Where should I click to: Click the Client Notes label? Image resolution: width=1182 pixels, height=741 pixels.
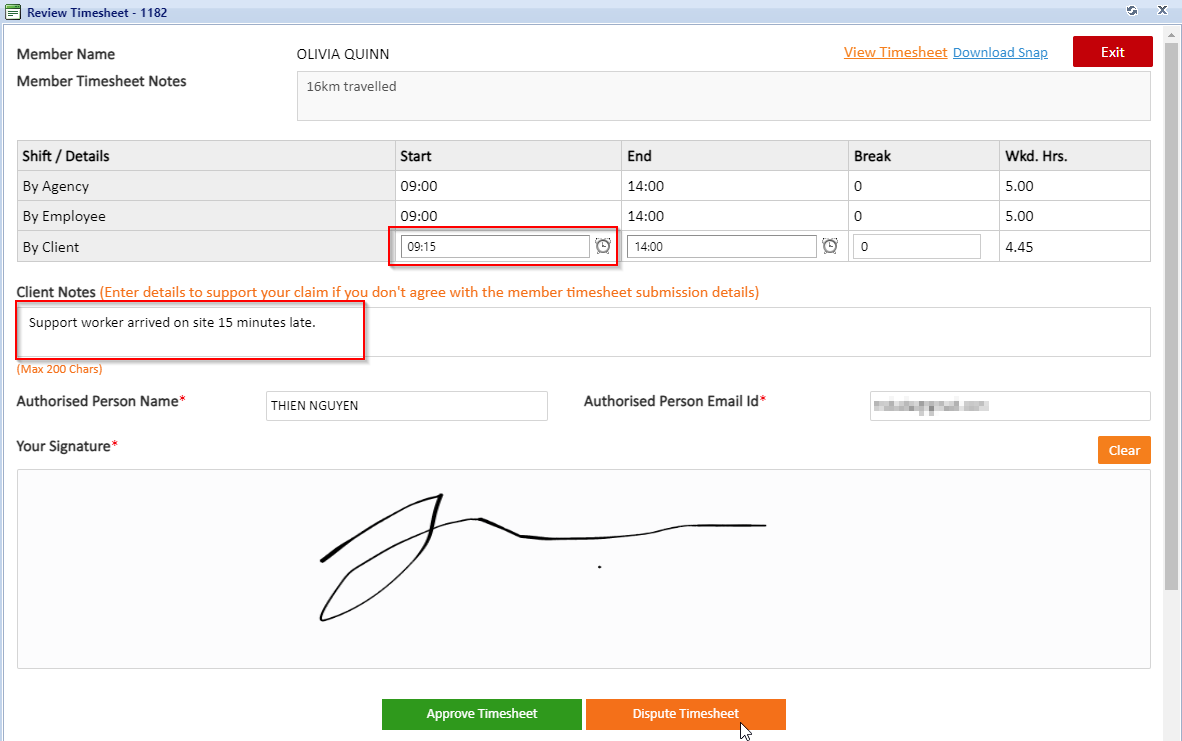pos(56,292)
